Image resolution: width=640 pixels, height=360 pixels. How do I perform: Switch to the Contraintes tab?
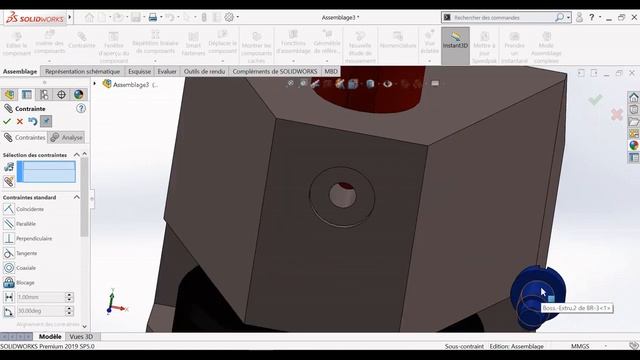click(24, 138)
